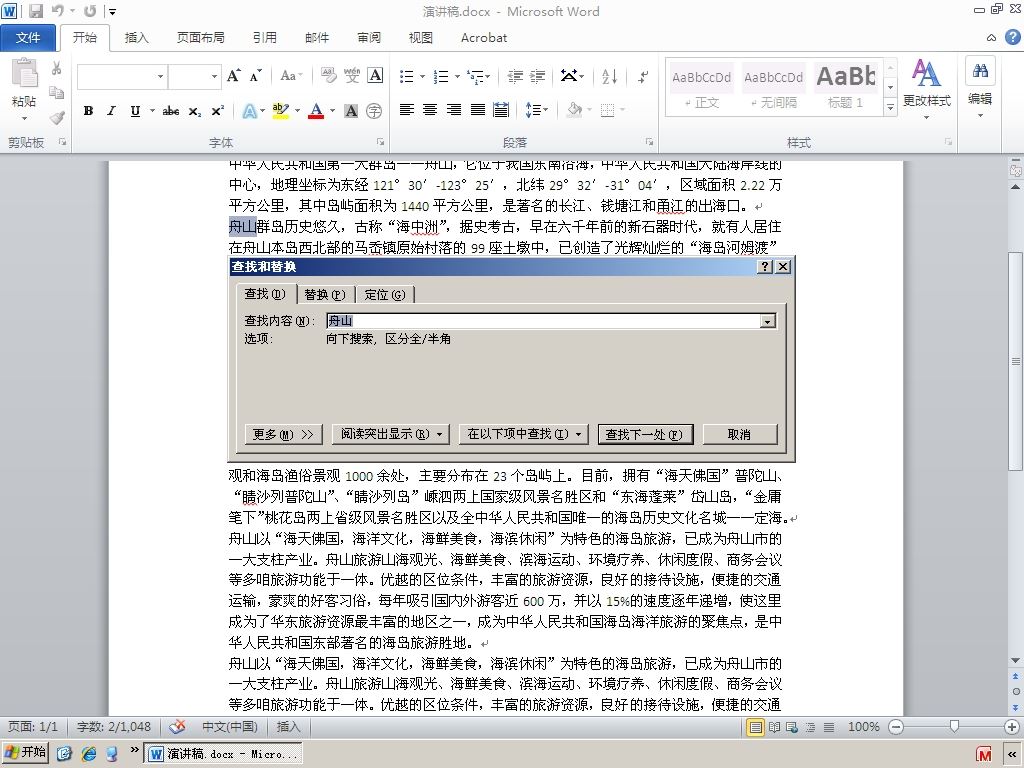Open Internet Explorer from quick launch
Viewport: 1024px width, 768px height.
tap(89, 753)
